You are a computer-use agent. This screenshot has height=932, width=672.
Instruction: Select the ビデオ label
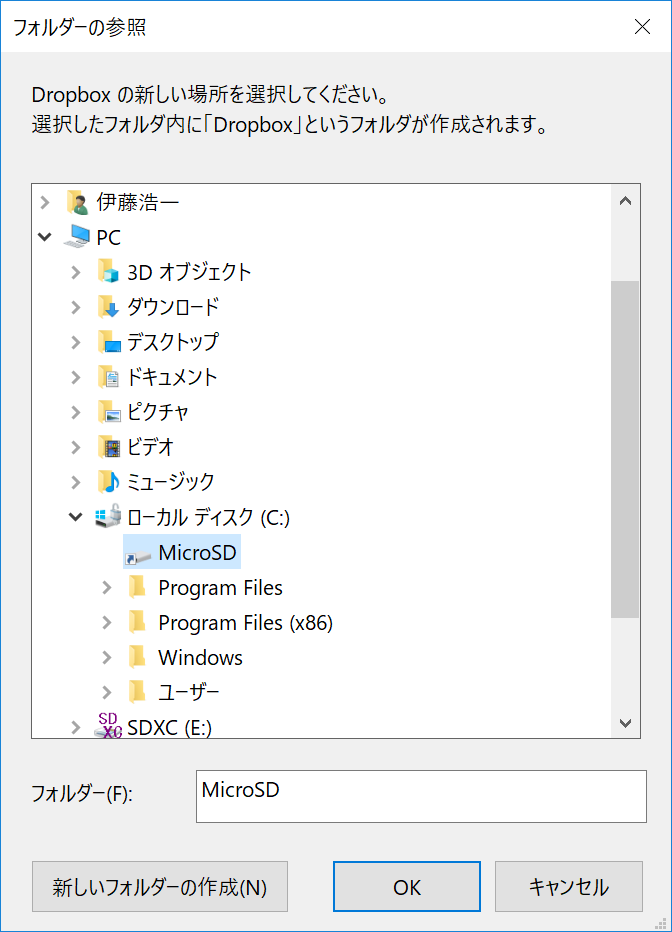click(150, 447)
